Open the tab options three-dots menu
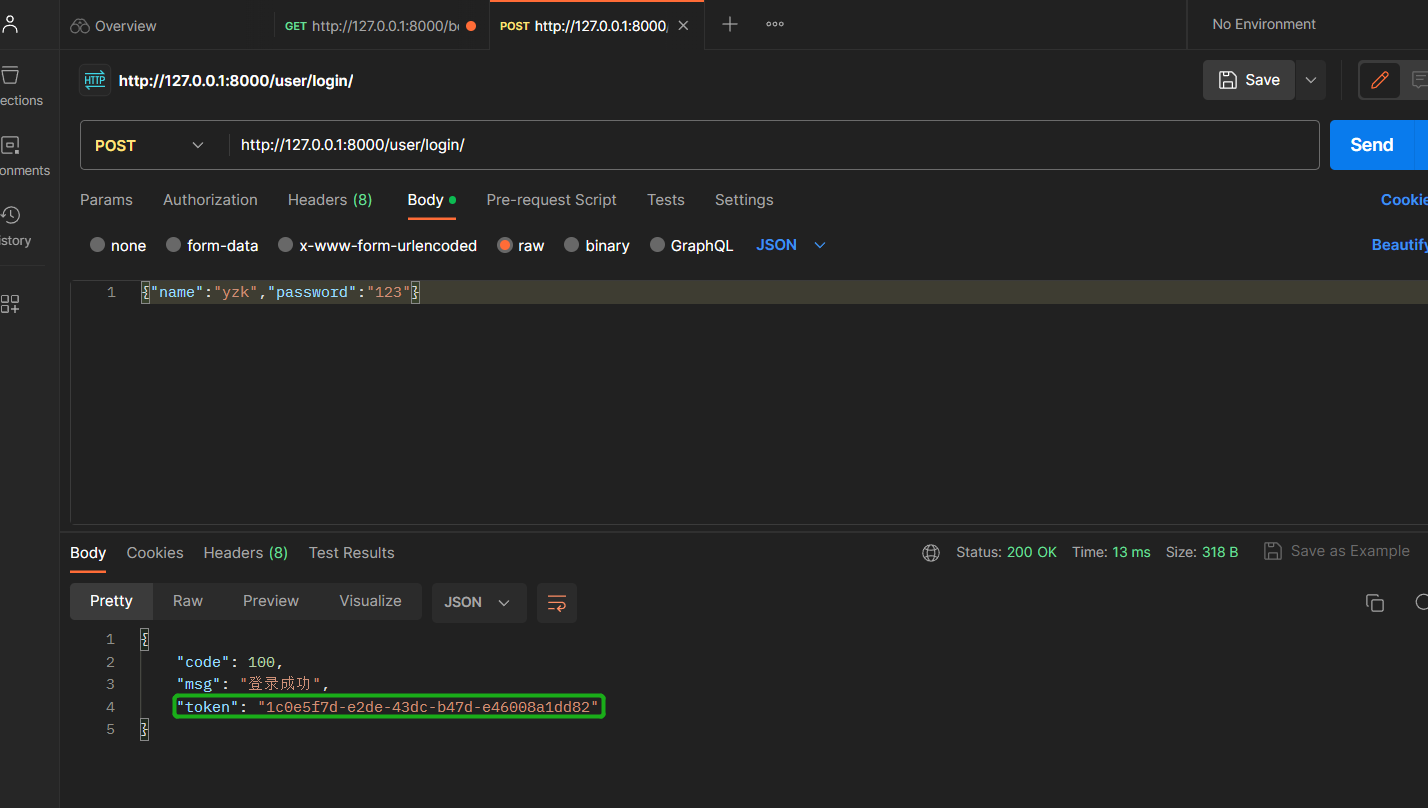This screenshot has width=1428, height=808. pyautogui.click(x=775, y=25)
